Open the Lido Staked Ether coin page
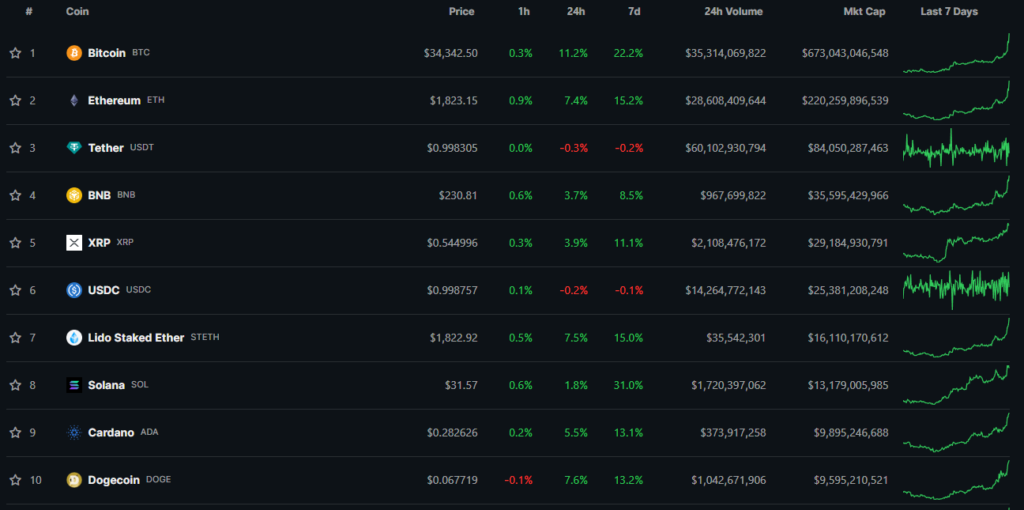 click(136, 338)
